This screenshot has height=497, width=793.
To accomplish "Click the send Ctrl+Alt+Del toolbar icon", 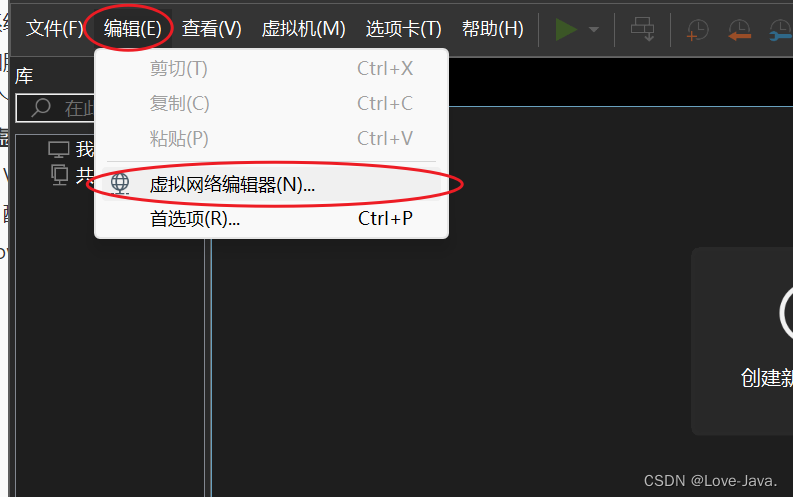I will pyautogui.click(x=642, y=29).
